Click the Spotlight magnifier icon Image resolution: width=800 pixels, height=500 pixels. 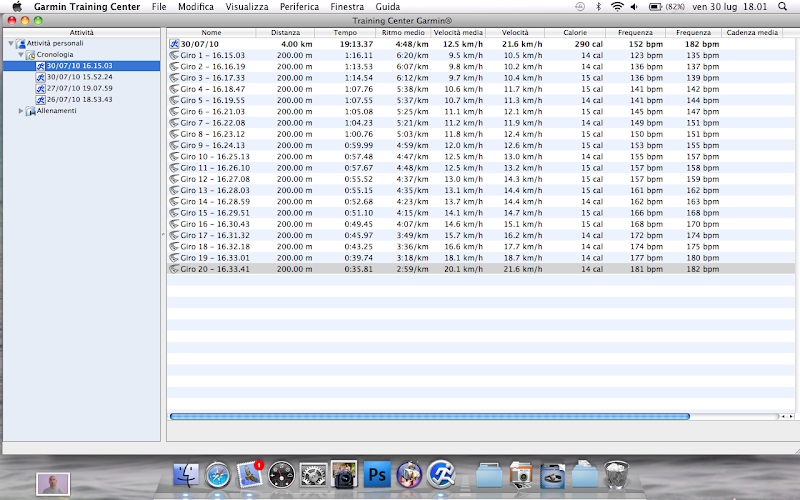(x=783, y=7)
